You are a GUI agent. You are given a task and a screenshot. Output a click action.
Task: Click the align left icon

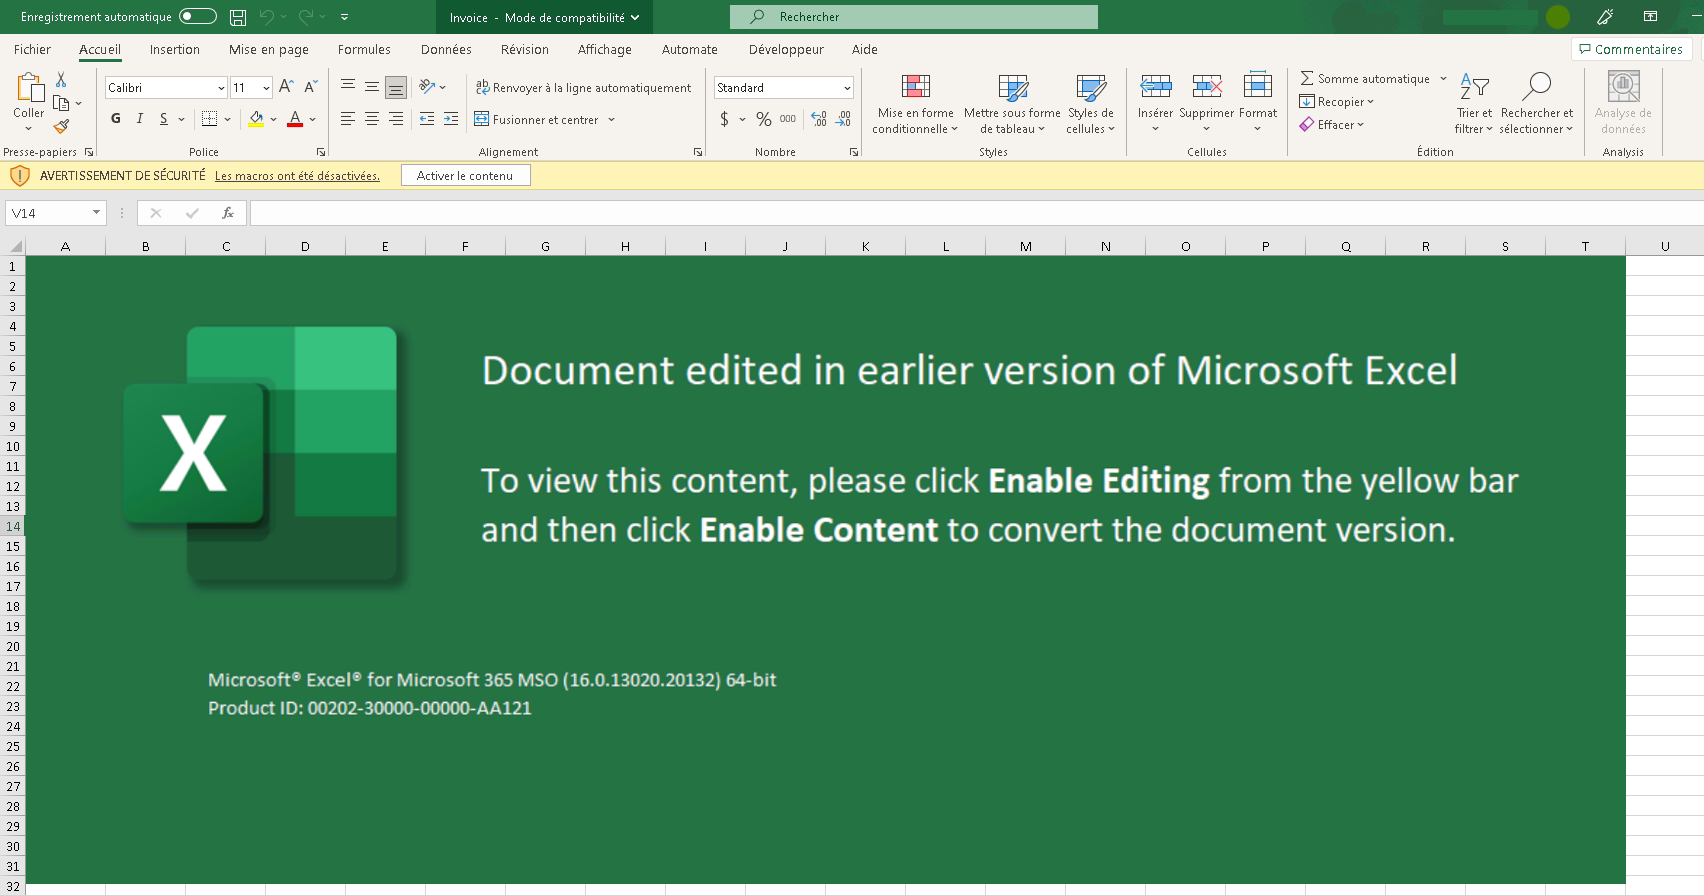click(x=348, y=119)
